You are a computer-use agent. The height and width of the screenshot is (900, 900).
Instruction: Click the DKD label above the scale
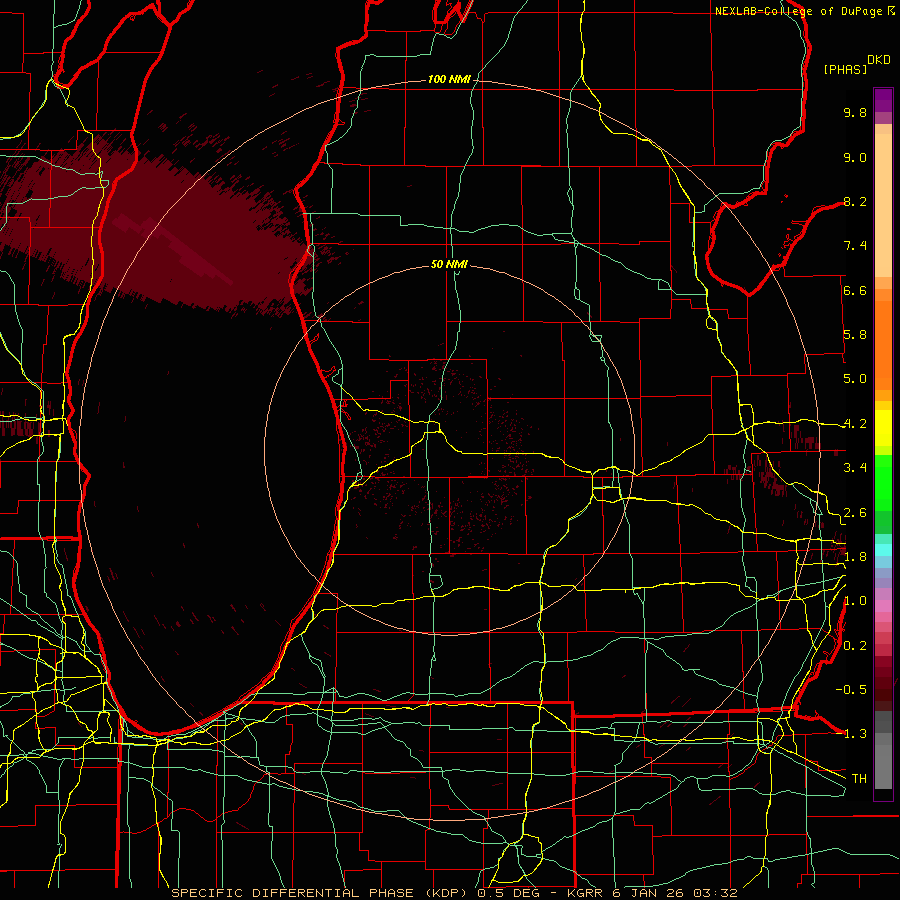click(878, 60)
